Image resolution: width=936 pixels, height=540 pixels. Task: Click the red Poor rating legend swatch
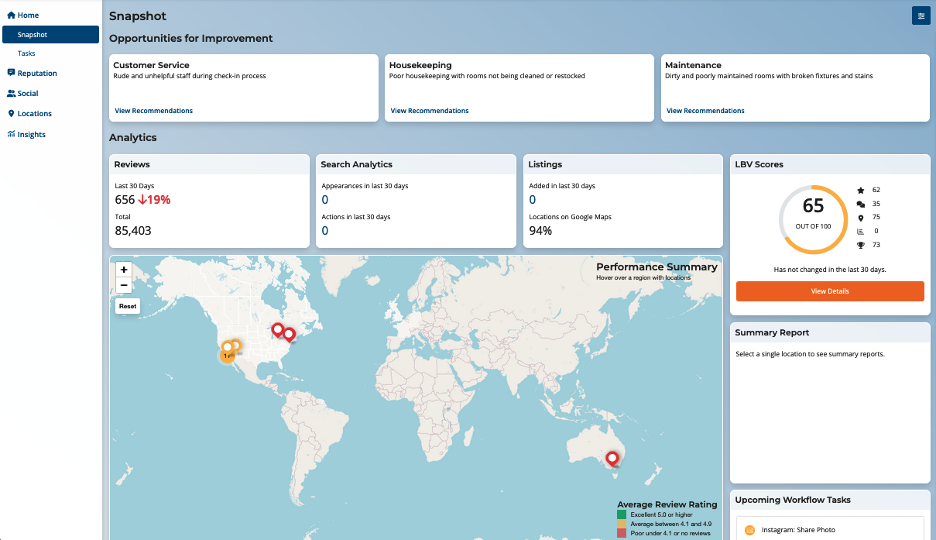tap(621, 533)
